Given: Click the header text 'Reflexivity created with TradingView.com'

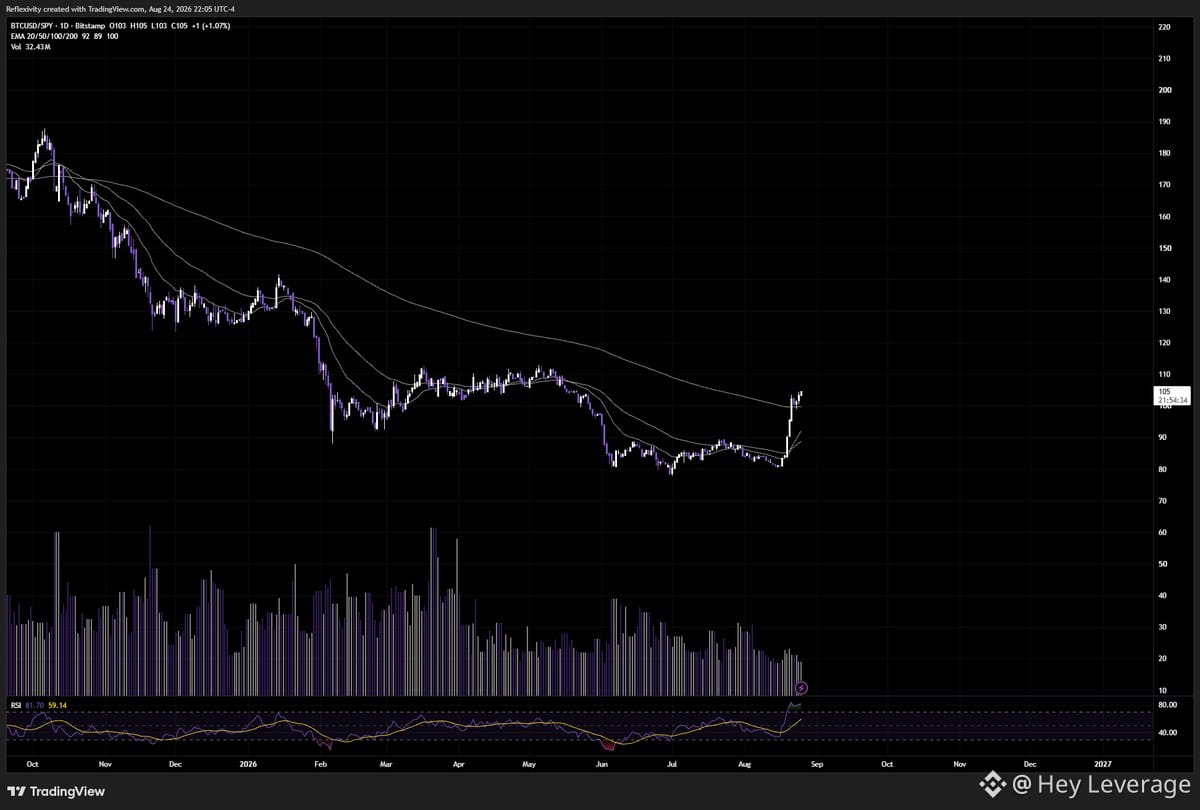Looking at the screenshot, I should point(75,9).
